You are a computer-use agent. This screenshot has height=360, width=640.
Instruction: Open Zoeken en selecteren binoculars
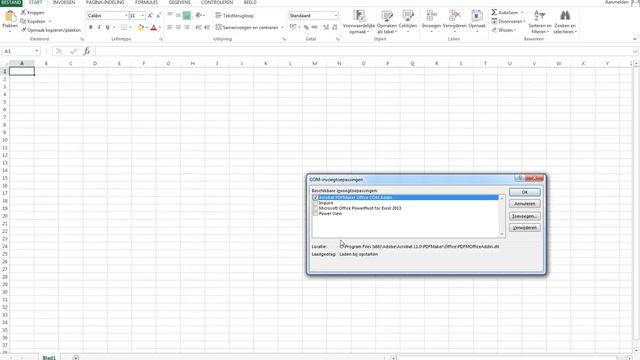(565, 22)
